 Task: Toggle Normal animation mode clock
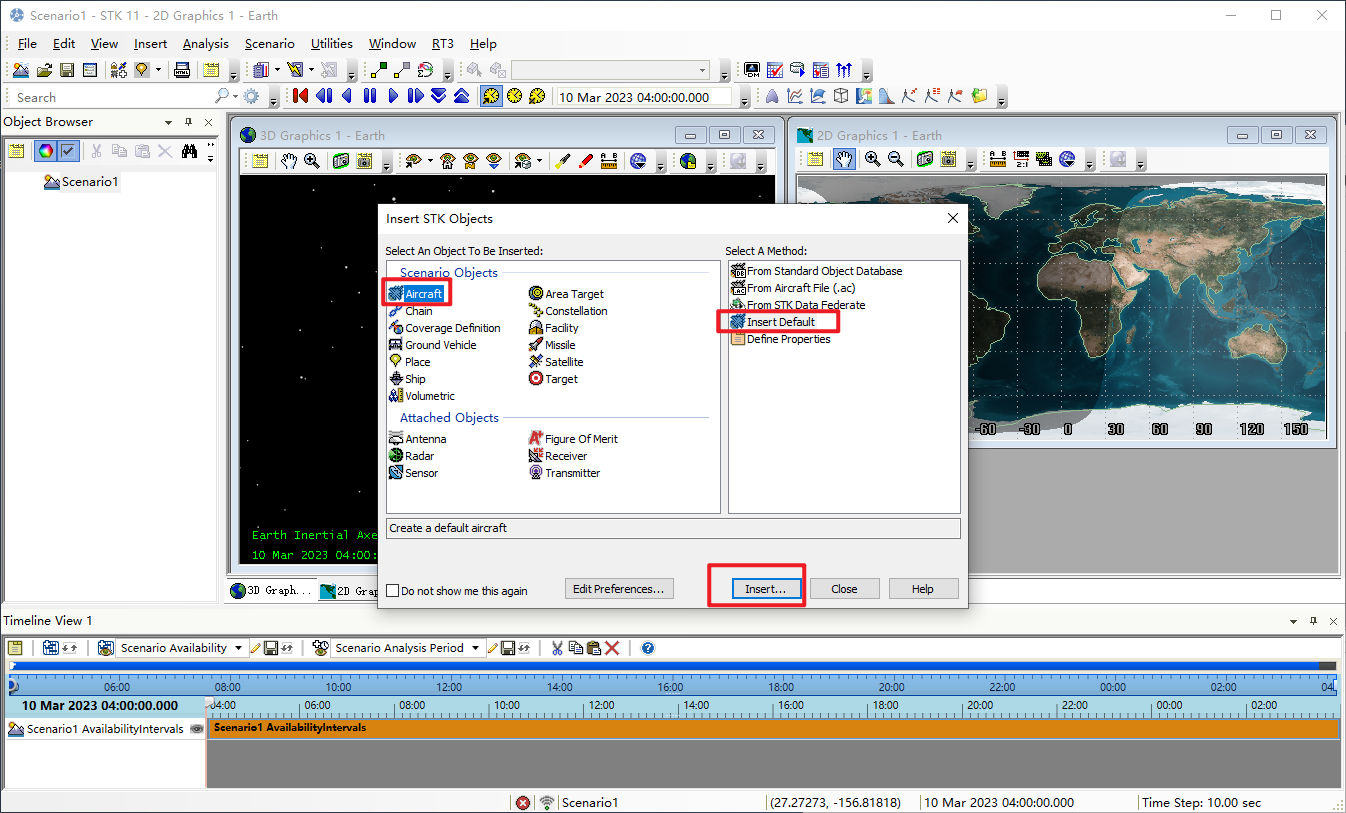(x=491, y=96)
